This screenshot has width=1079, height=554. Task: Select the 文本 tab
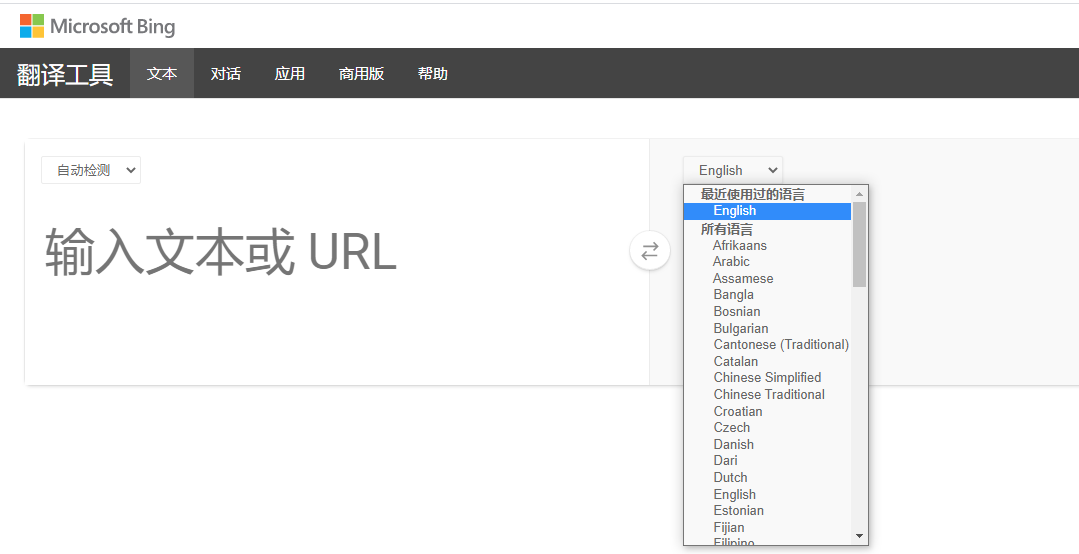click(162, 73)
